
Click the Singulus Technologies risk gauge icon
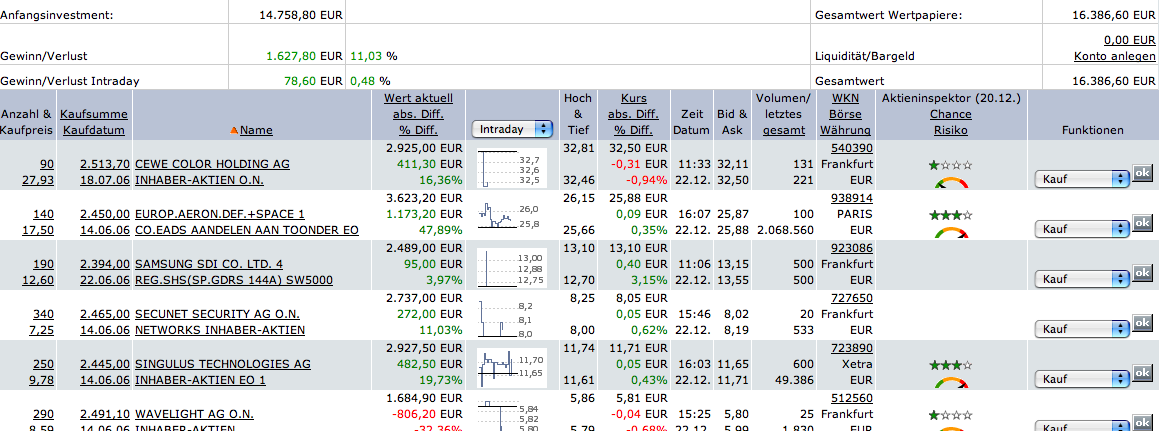[950, 383]
